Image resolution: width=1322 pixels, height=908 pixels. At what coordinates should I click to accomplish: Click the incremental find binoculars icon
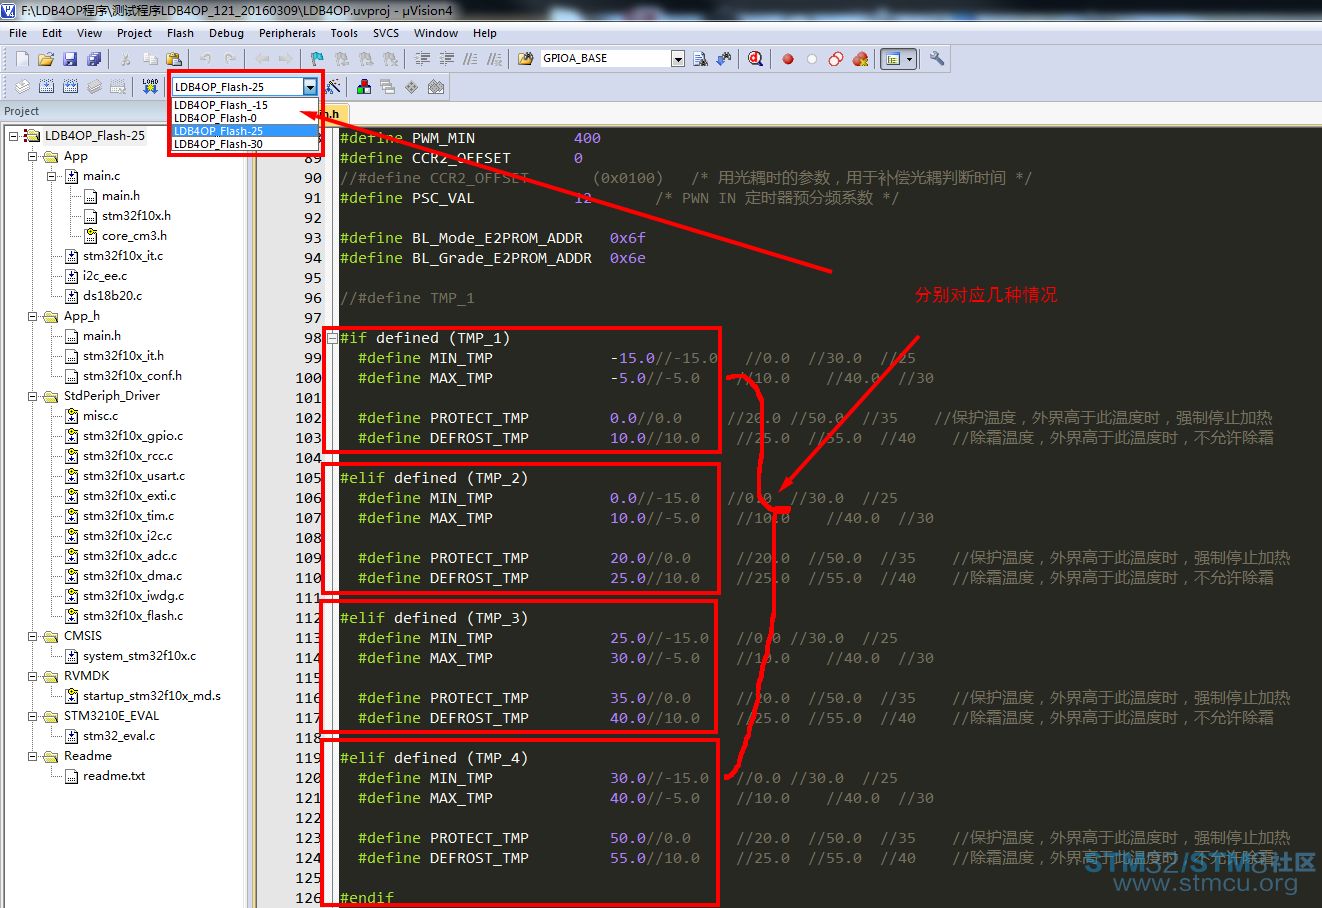coord(723,59)
